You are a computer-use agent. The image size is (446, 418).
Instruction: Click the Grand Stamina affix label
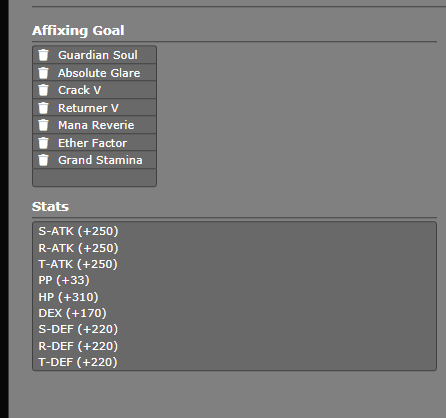coord(100,160)
